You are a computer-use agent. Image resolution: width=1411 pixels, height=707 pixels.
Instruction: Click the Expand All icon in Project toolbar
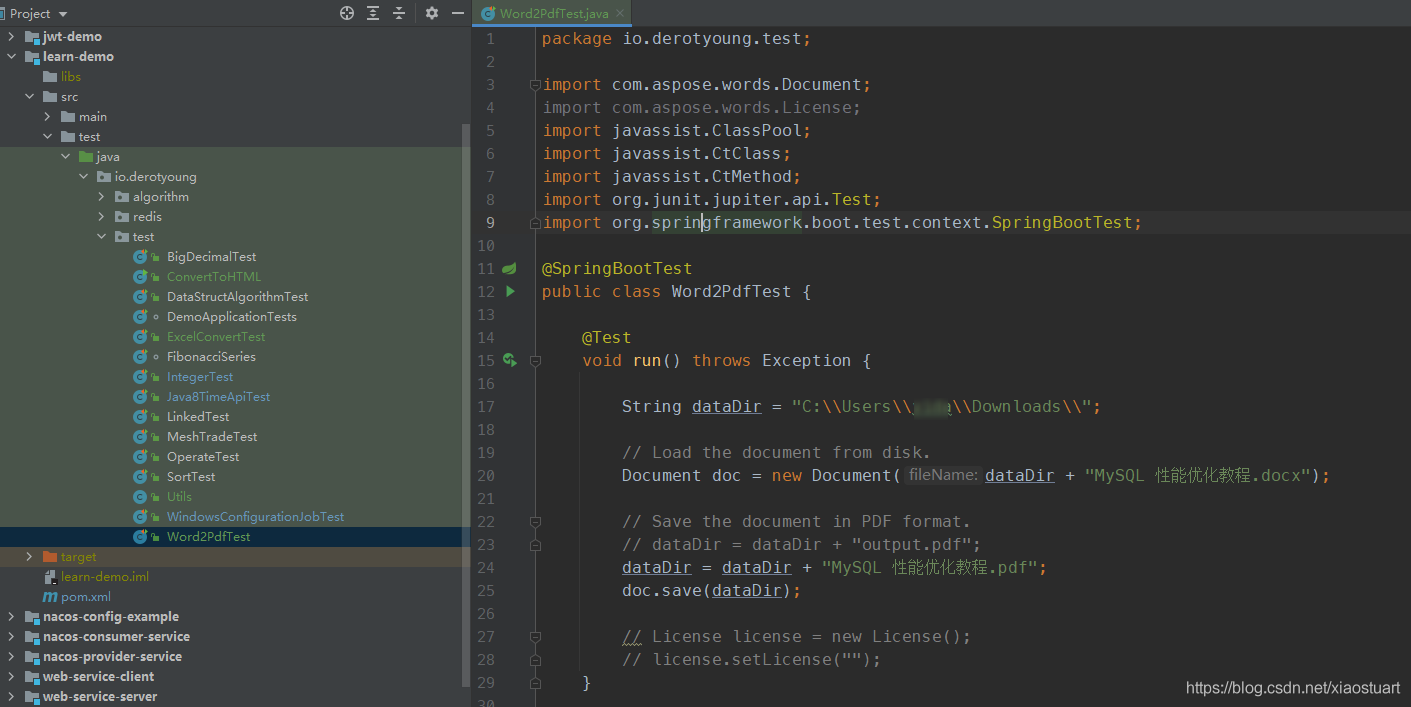[373, 13]
